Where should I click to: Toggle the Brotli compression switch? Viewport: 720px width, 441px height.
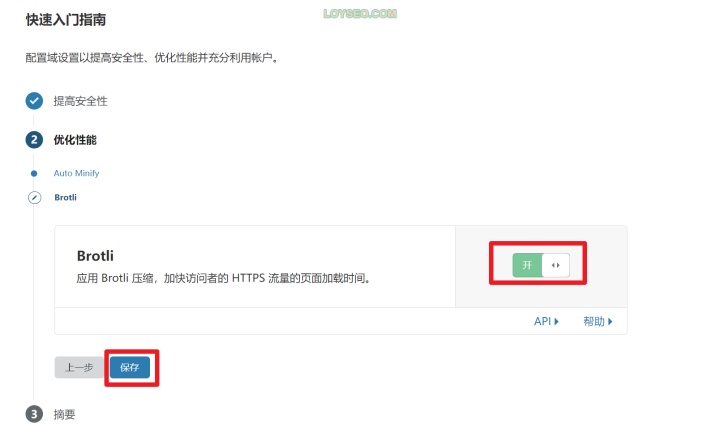[540, 265]
